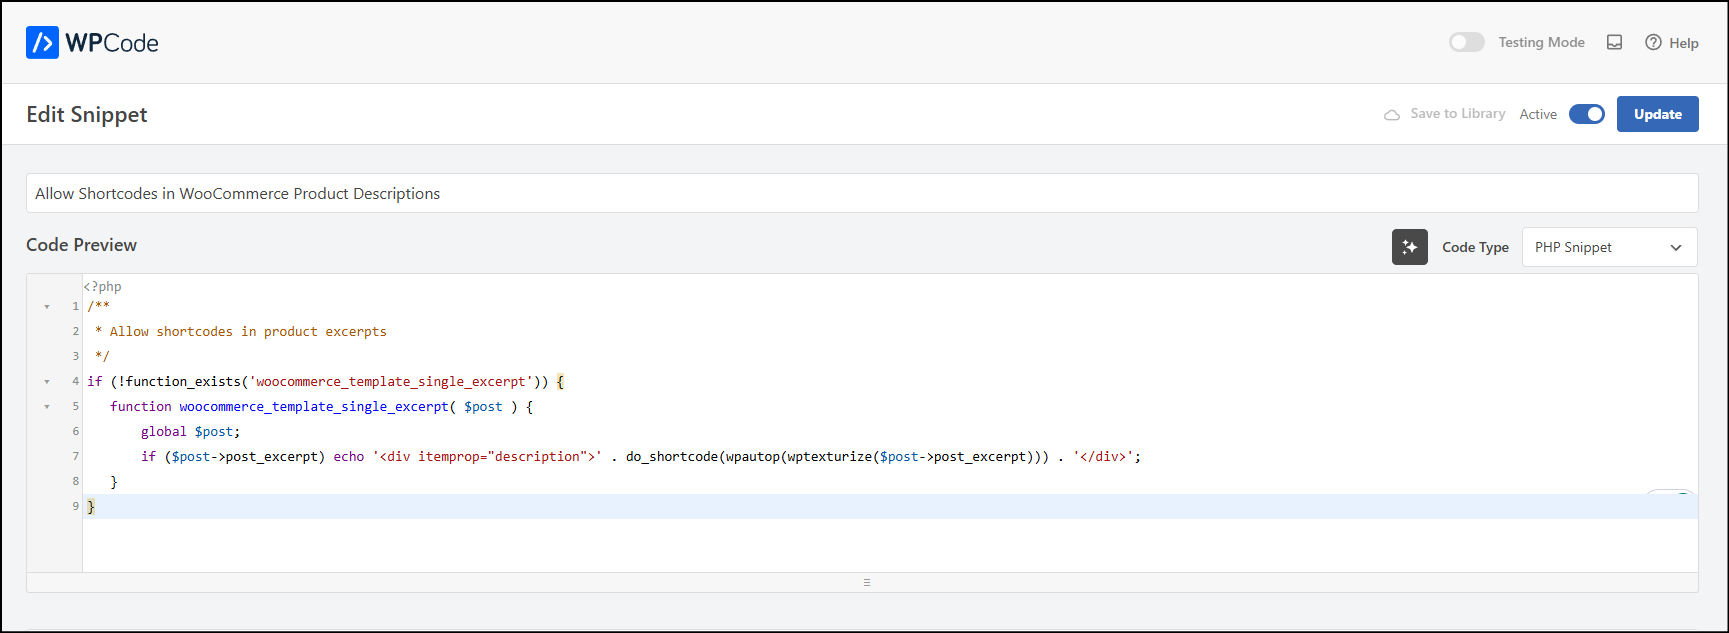Click the 'global $post;' code line
1729x633 pixels.
[x=190, y=432]
